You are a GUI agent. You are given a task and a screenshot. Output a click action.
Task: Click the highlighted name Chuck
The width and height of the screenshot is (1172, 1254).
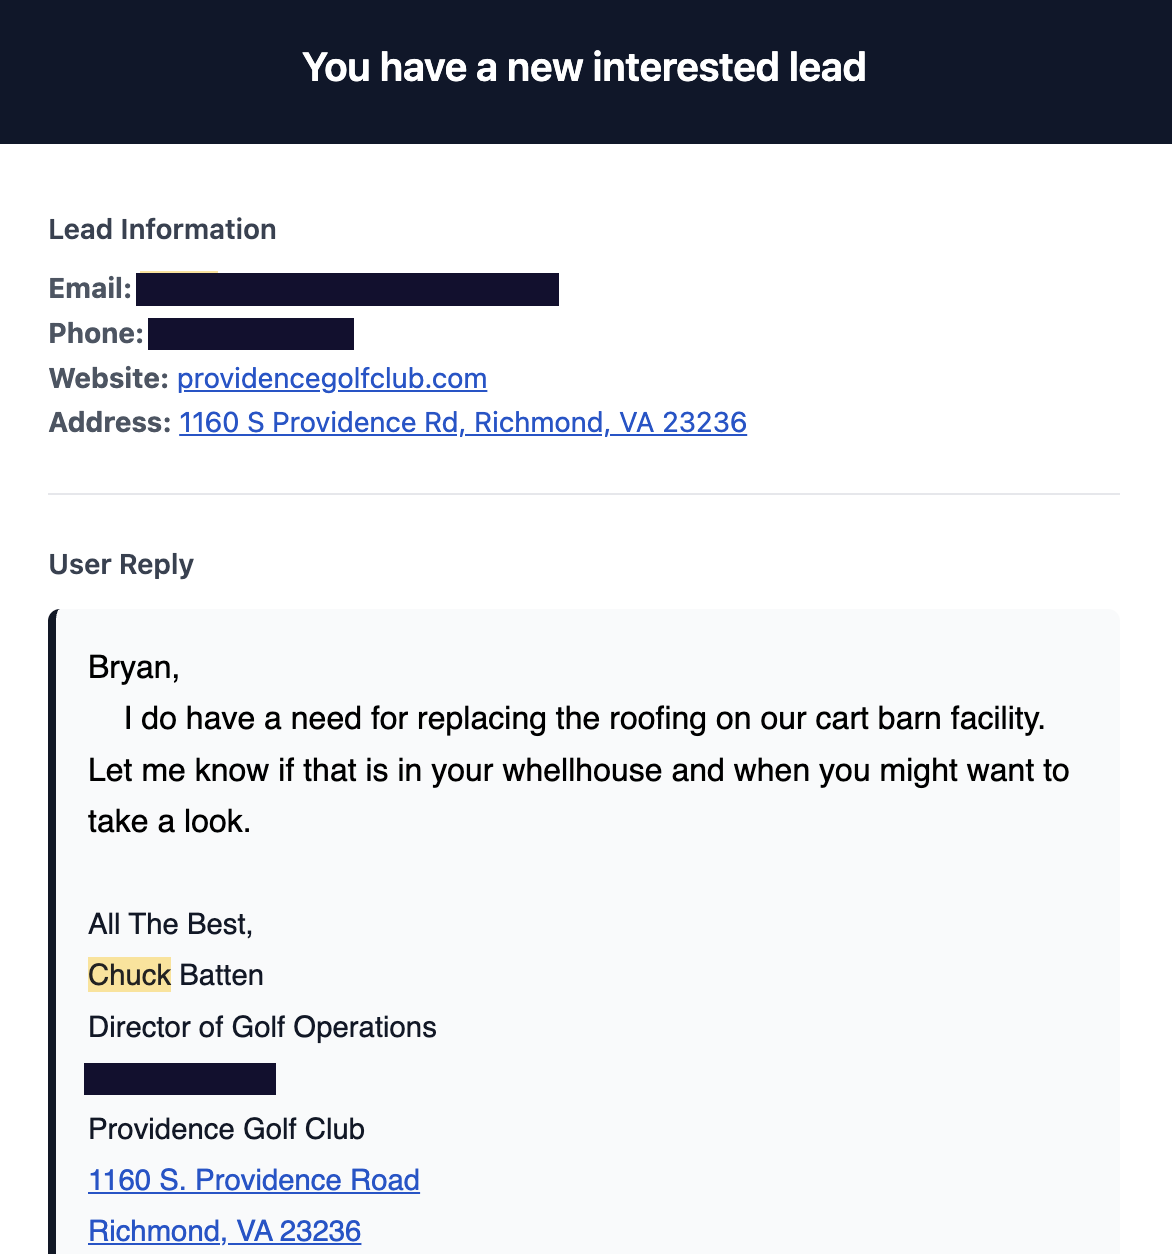pyautogui.click(x=130, y=975)
